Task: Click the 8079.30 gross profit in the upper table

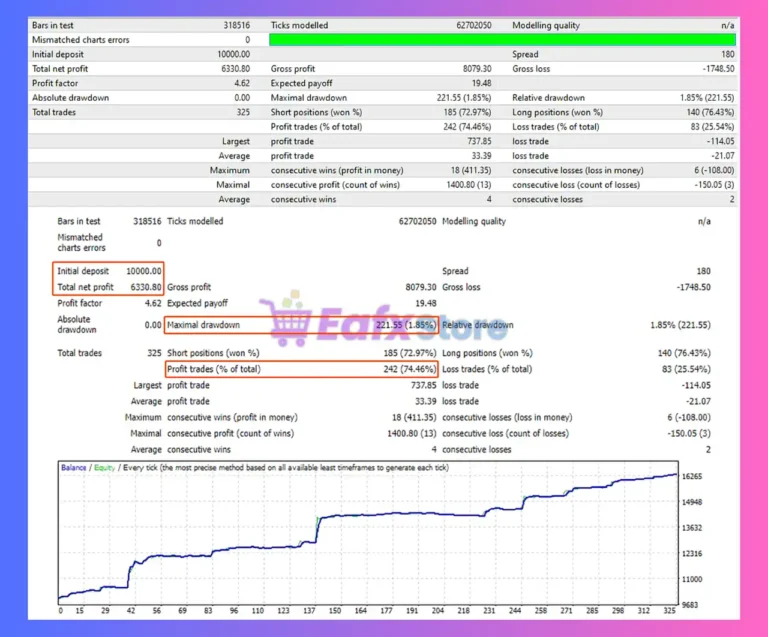Action: pos(477,69)
